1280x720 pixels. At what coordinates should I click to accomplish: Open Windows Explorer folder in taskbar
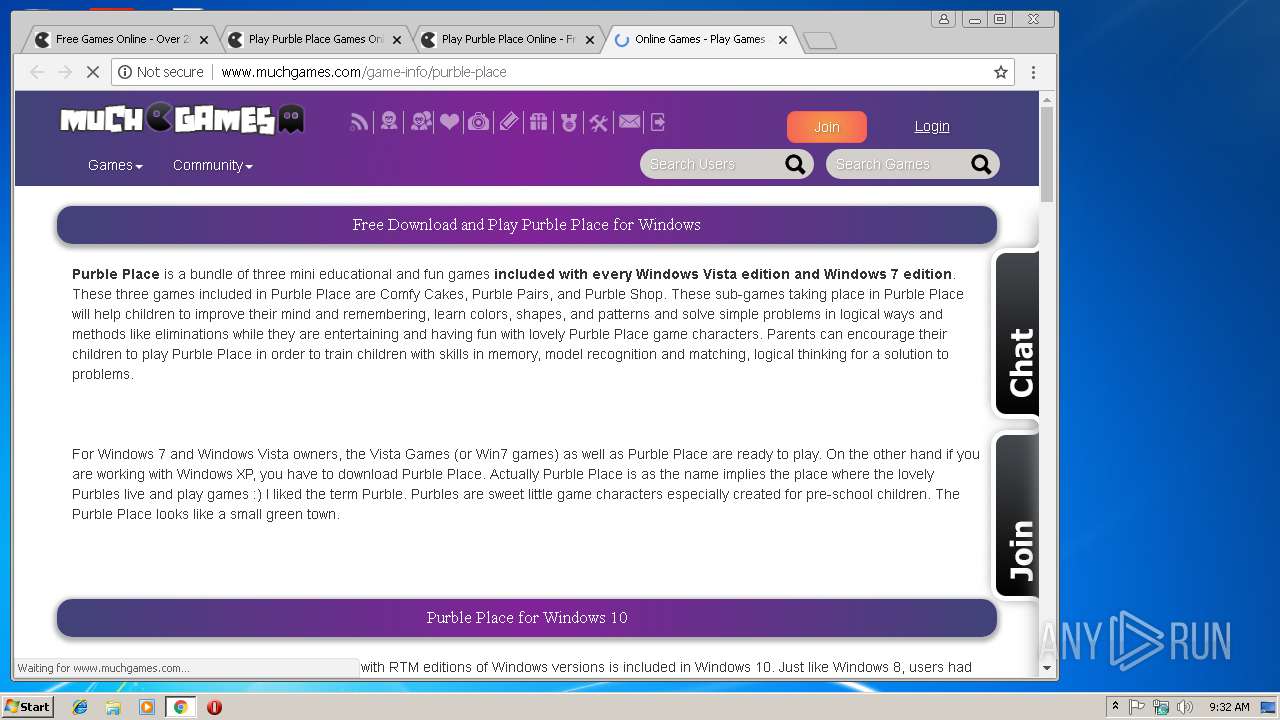pos(113,707)
